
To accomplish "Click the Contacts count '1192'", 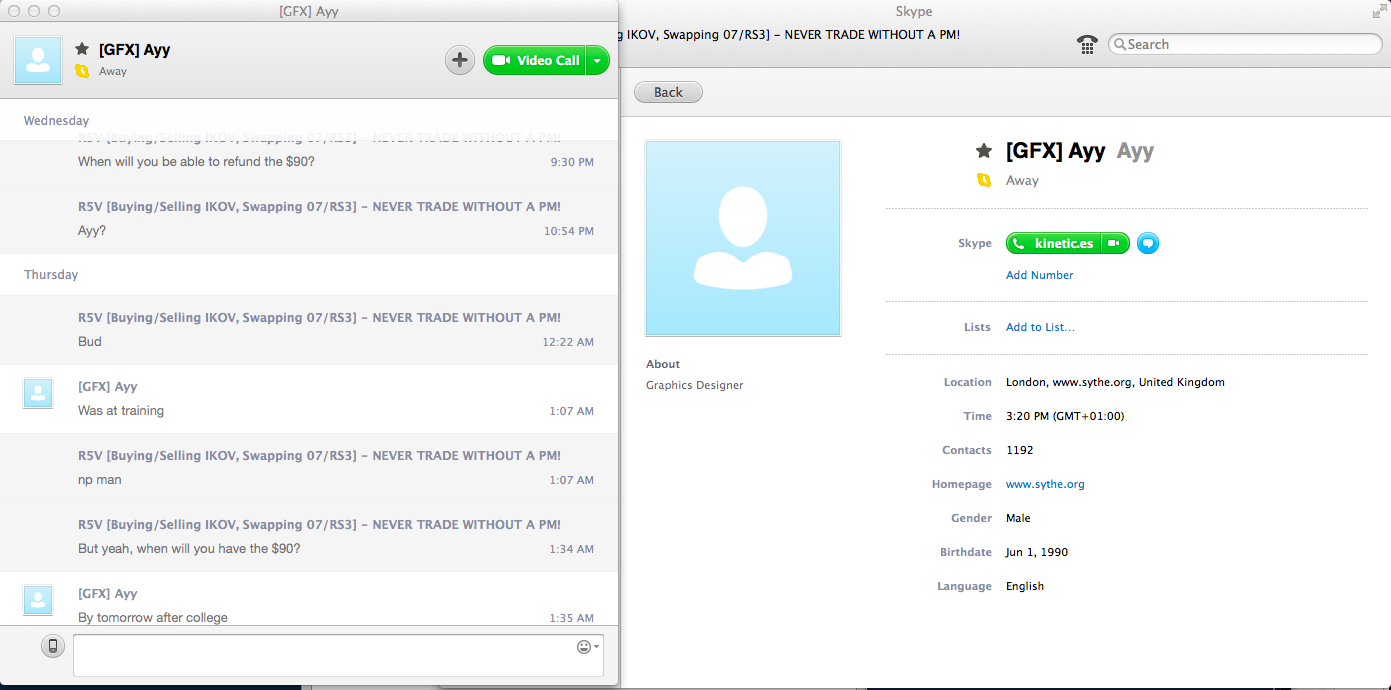I will [x=1020, y=450].
